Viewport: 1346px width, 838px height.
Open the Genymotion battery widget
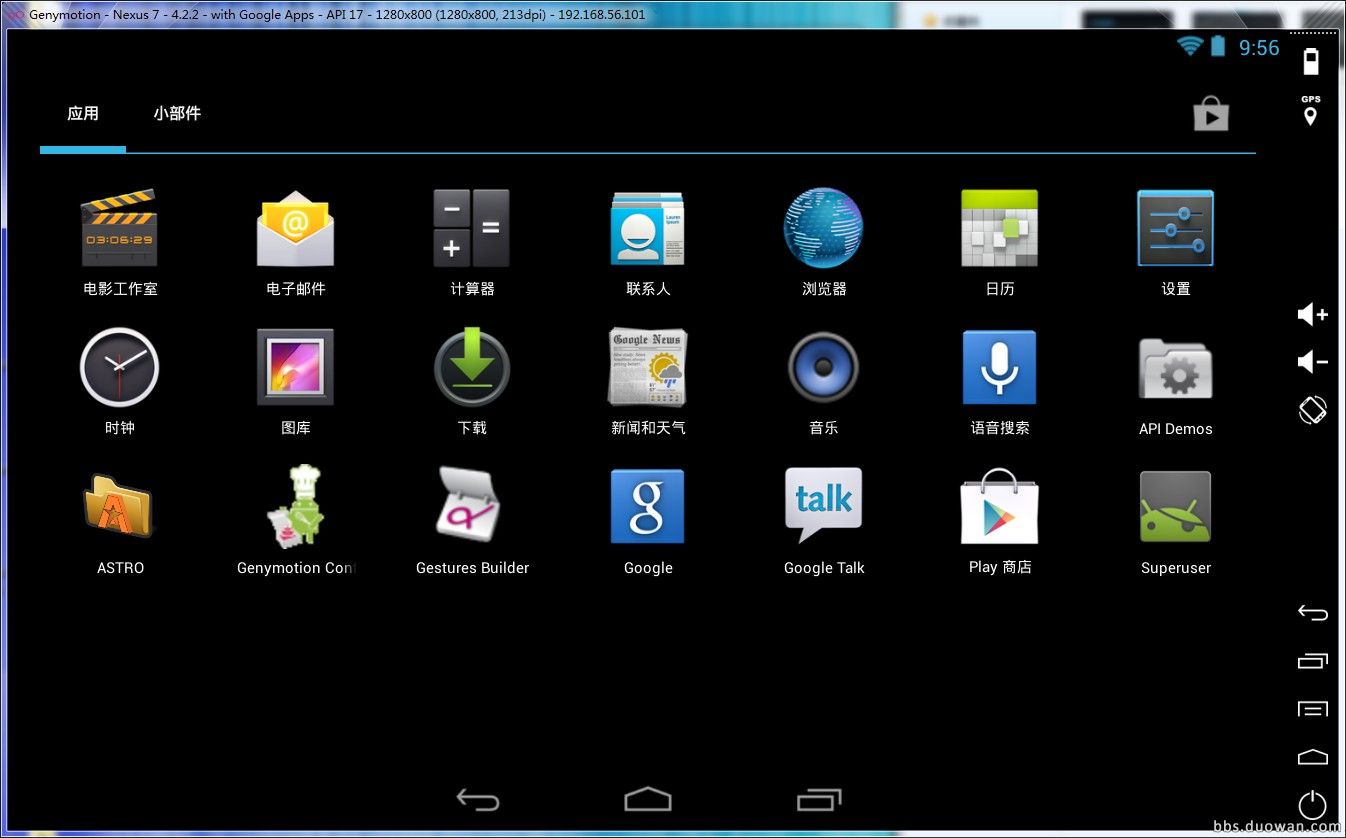click(x=1310, y=62)
